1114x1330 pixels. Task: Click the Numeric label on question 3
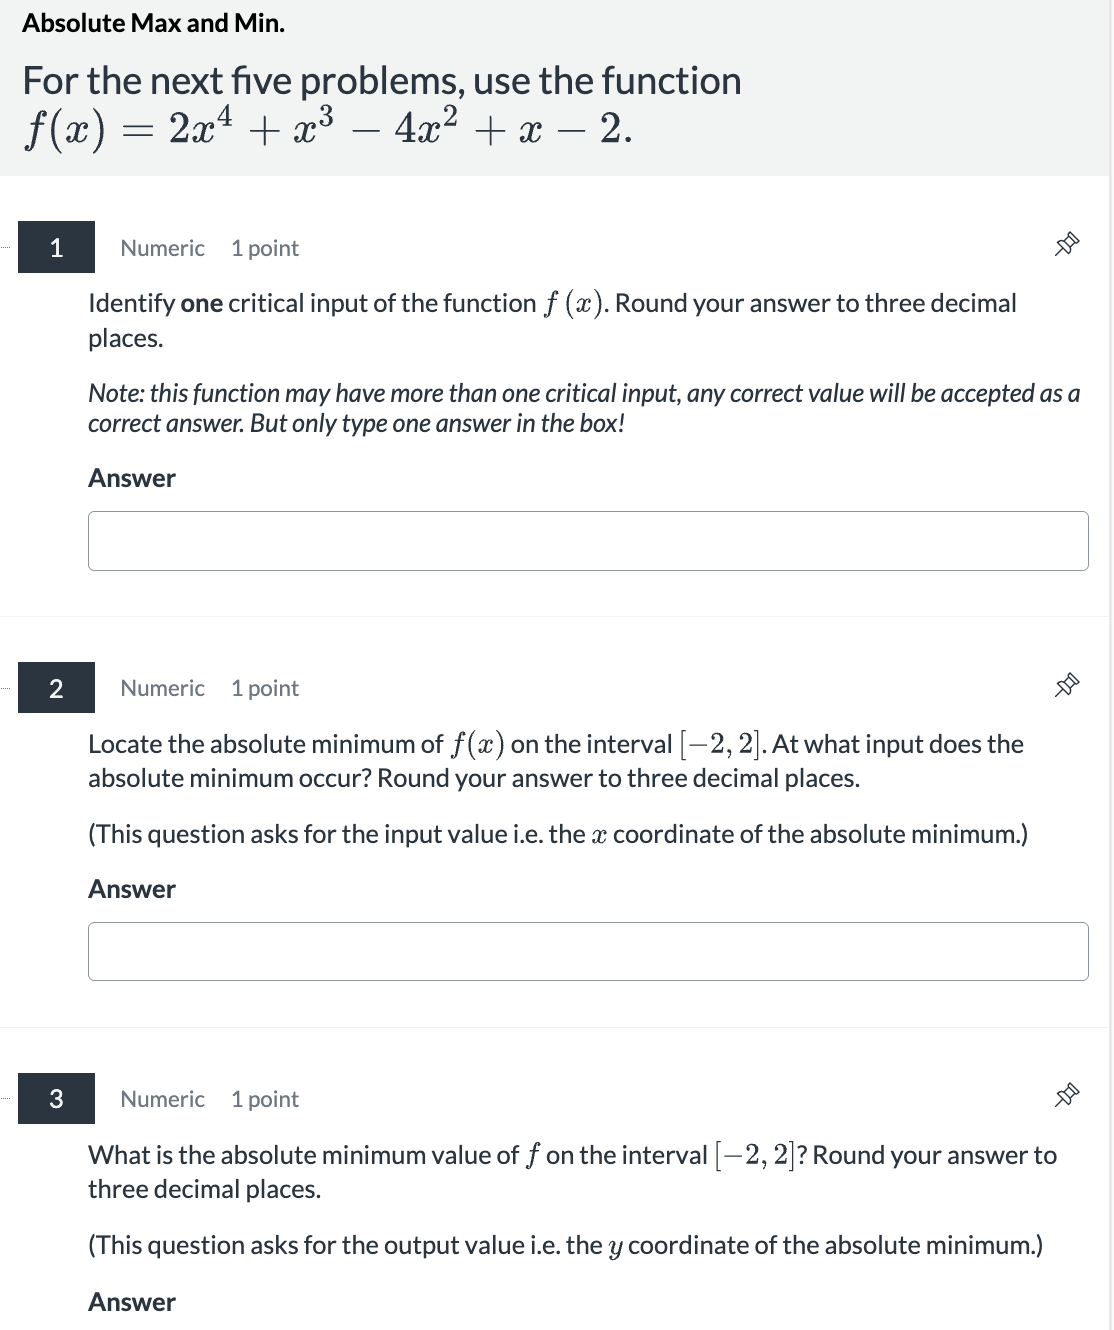click(x=161, y=1098)
